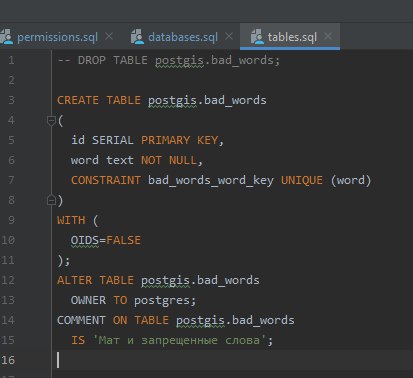Image resolution: width=413 pixels, height=378 pixels.
Task: Click line number 1 in gutter
Action: (x=11, y=60)
